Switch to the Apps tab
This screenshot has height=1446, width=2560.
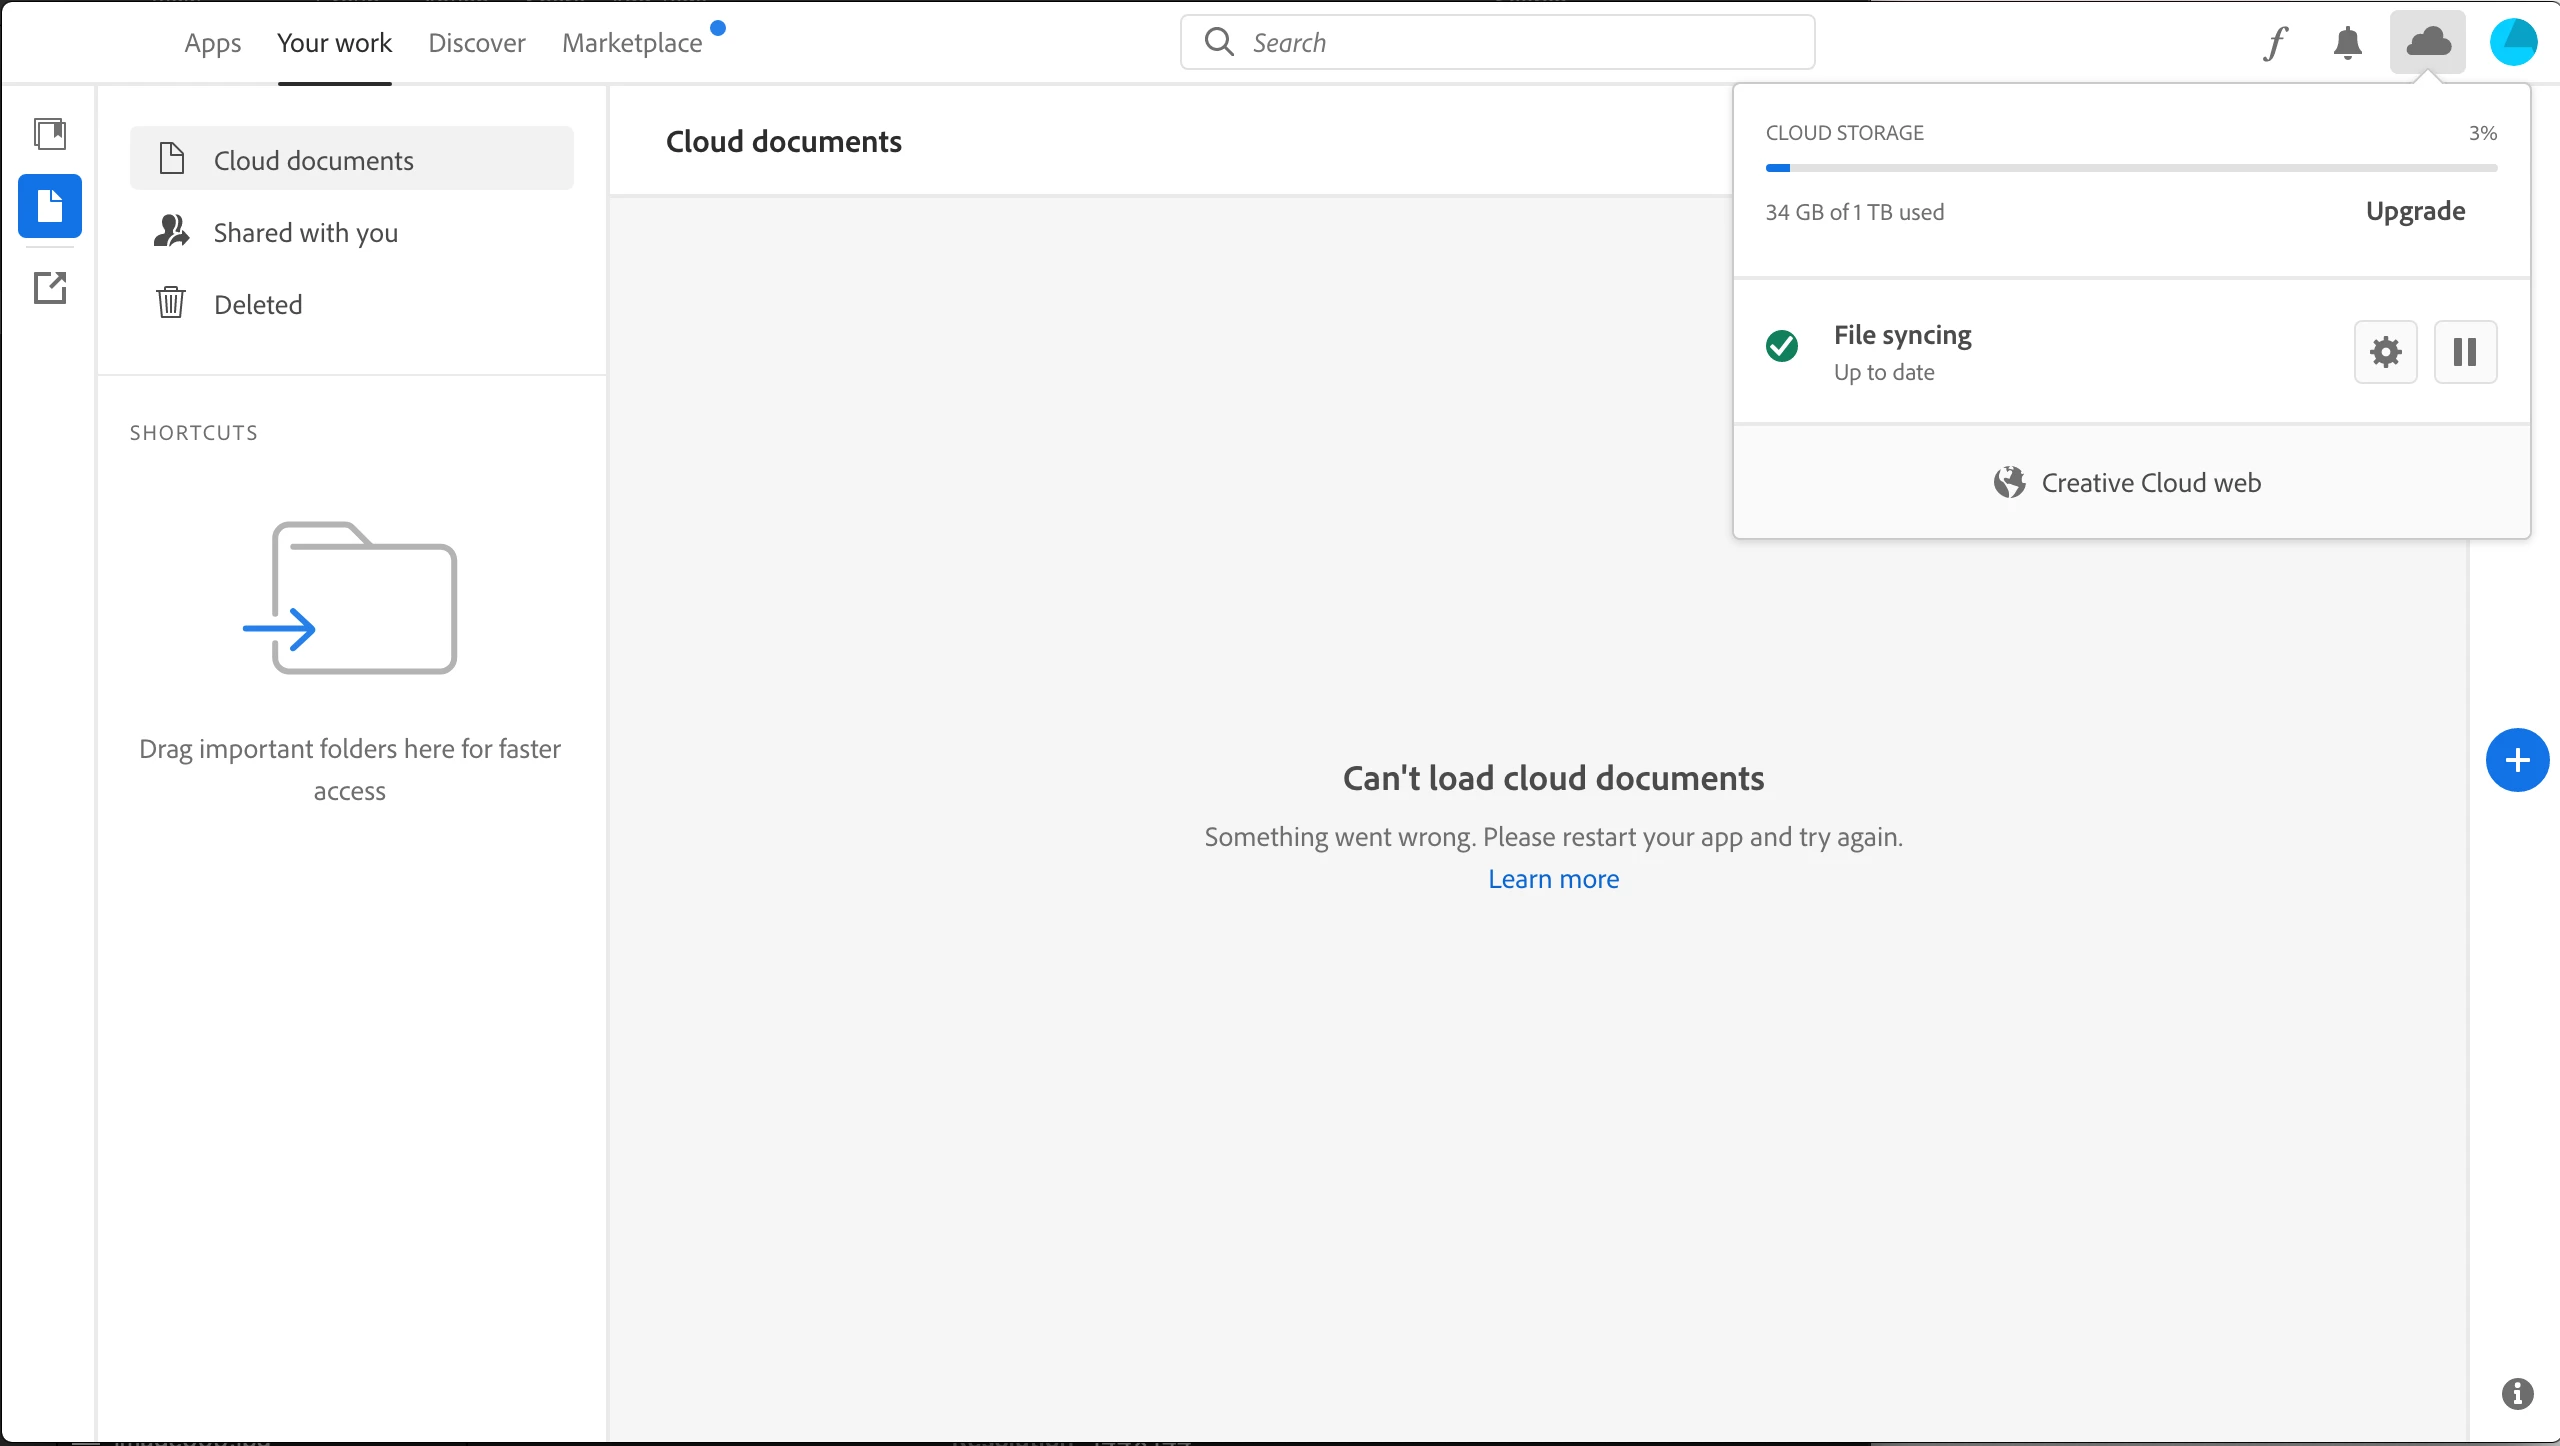click(213, 43)
